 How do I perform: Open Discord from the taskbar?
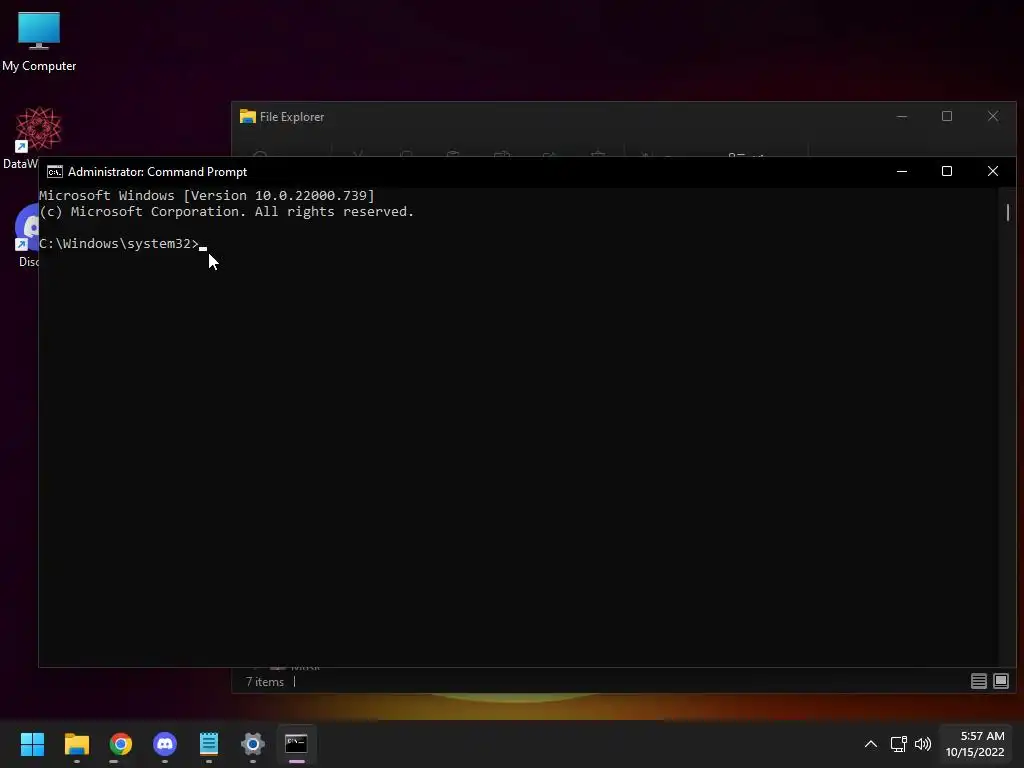(165, 744)
